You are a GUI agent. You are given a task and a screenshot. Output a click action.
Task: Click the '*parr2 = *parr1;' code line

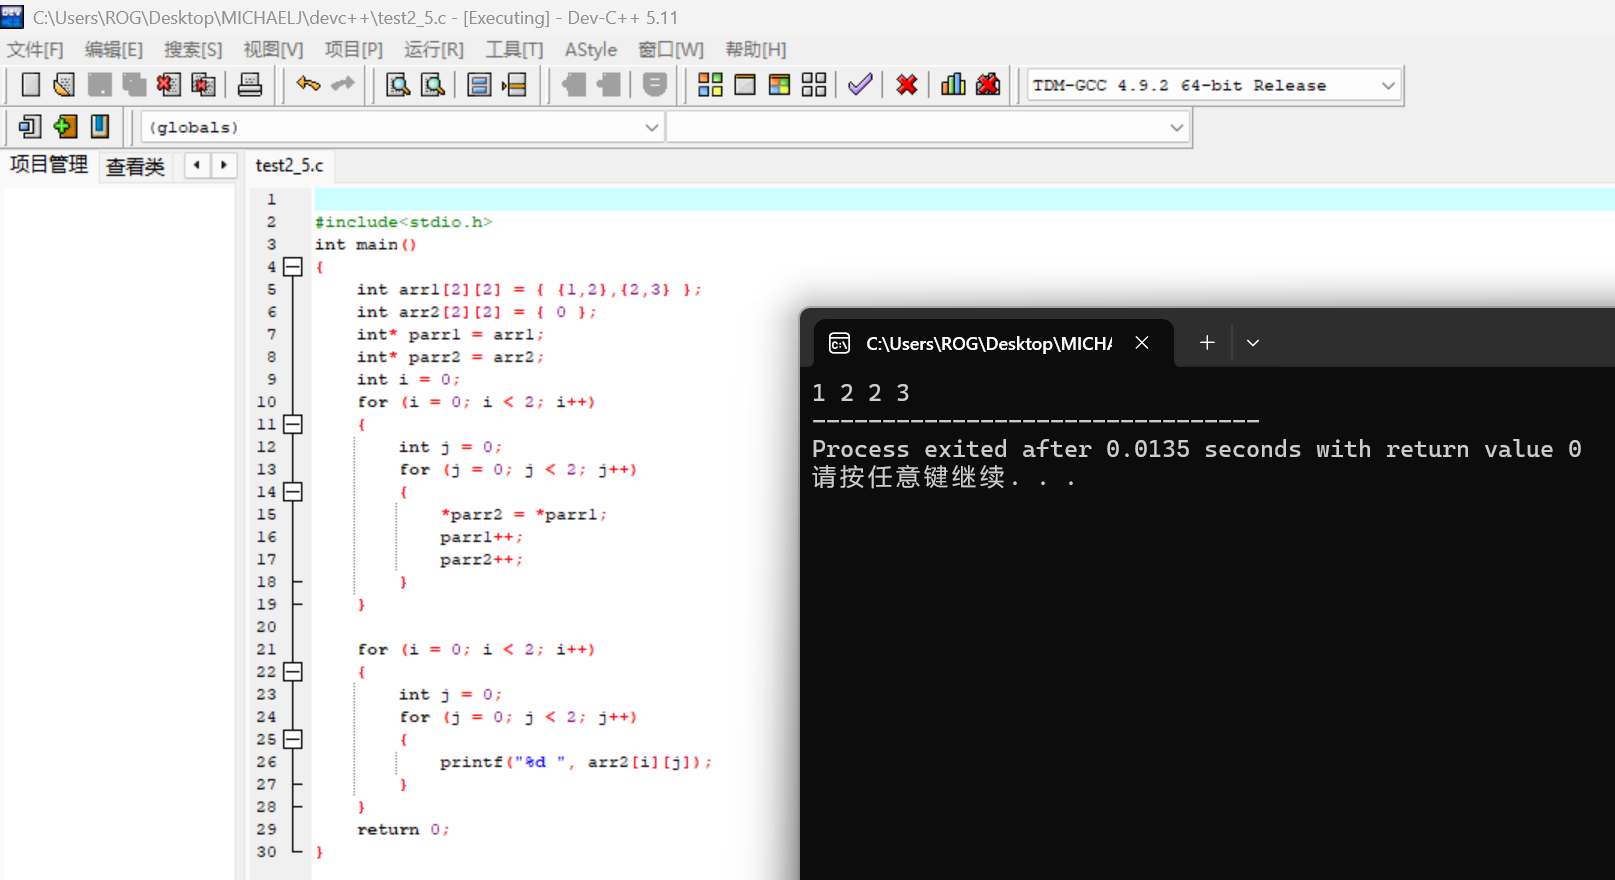tap(523, 514)
